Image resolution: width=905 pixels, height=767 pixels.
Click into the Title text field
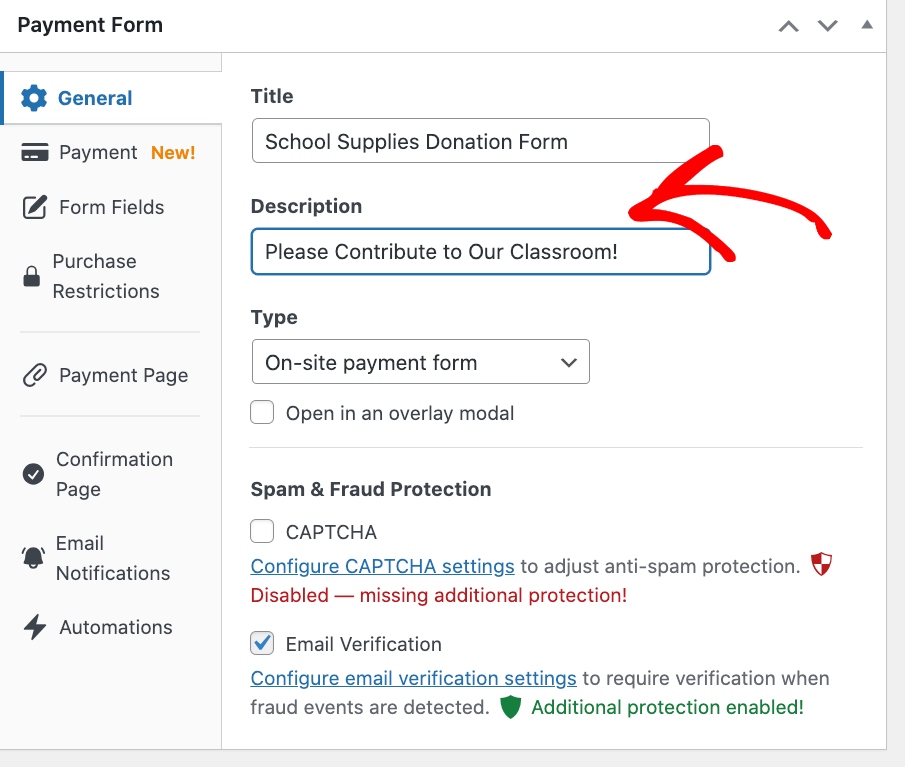click(x=480, y=141)
